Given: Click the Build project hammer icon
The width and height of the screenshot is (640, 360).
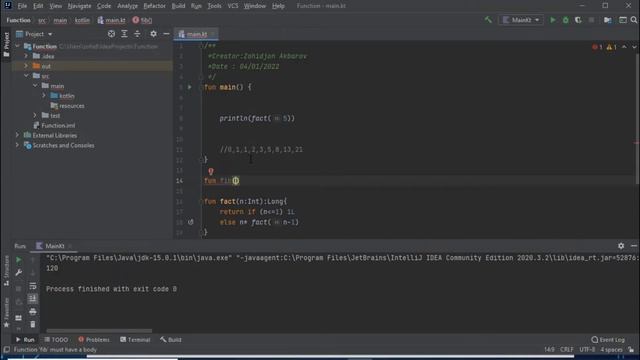Looking at the screenshot, I should pos(488,20).
